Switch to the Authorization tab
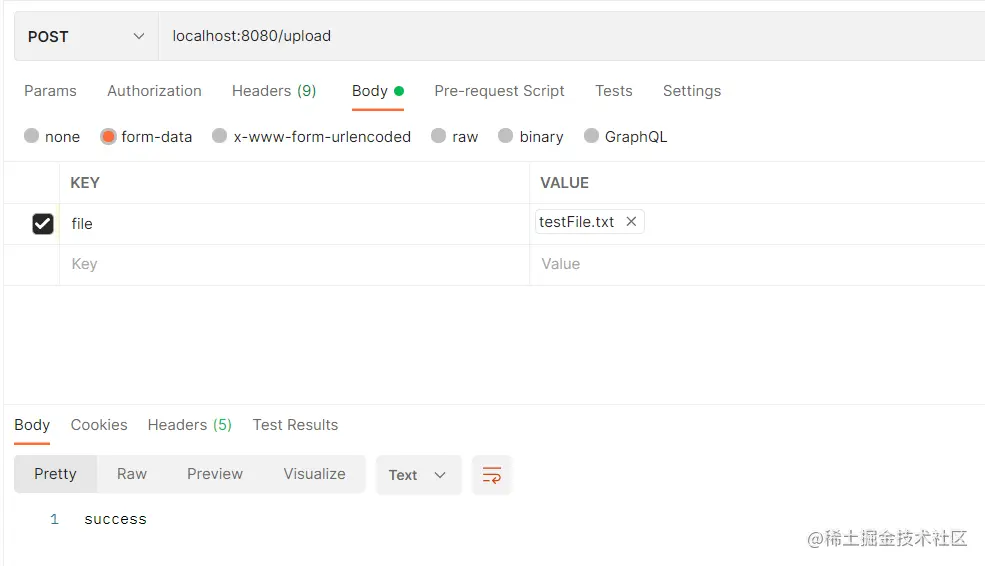The width and height of the screenshot is (985, 566). 155,91
